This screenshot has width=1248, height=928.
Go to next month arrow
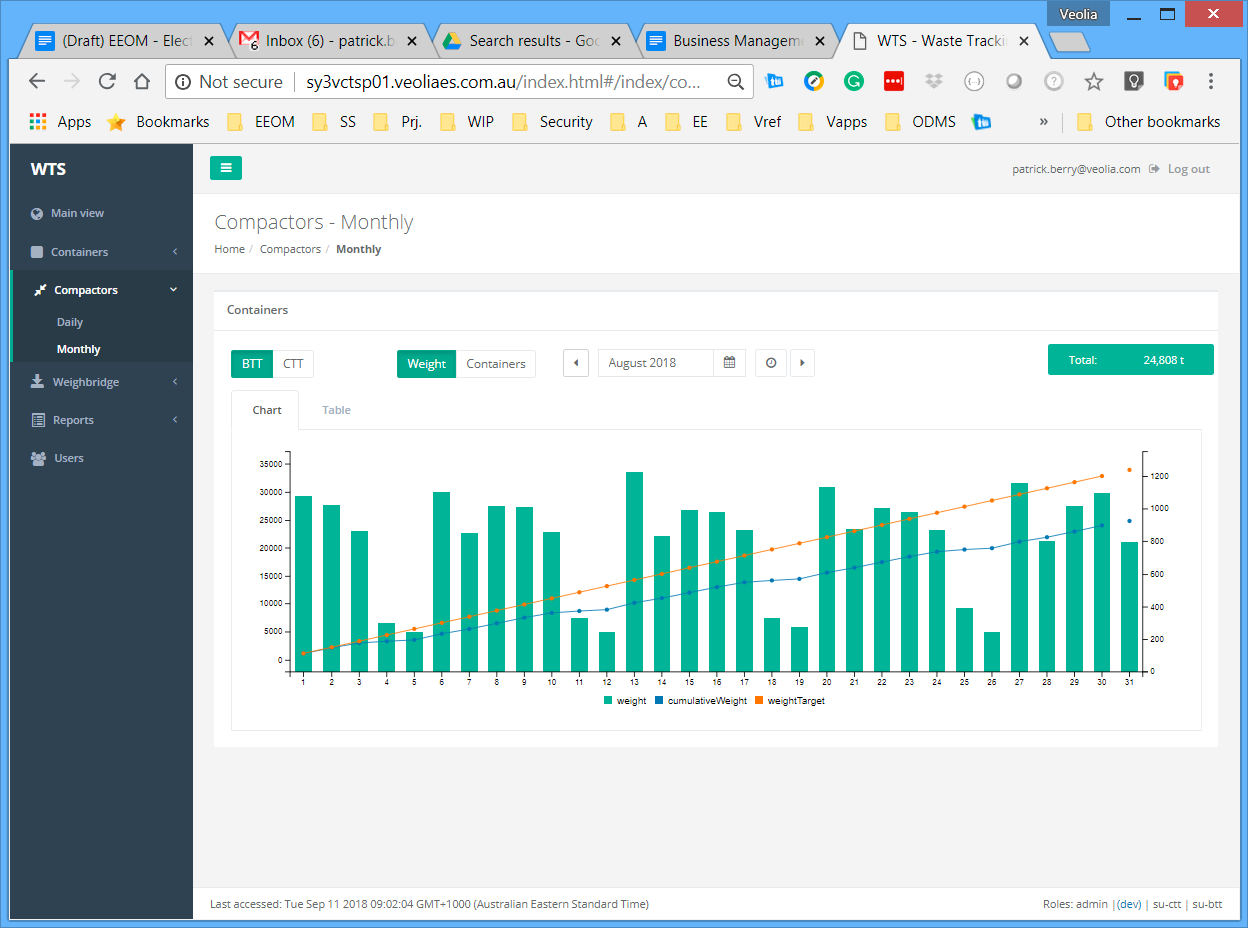click(x=802, y=363)
